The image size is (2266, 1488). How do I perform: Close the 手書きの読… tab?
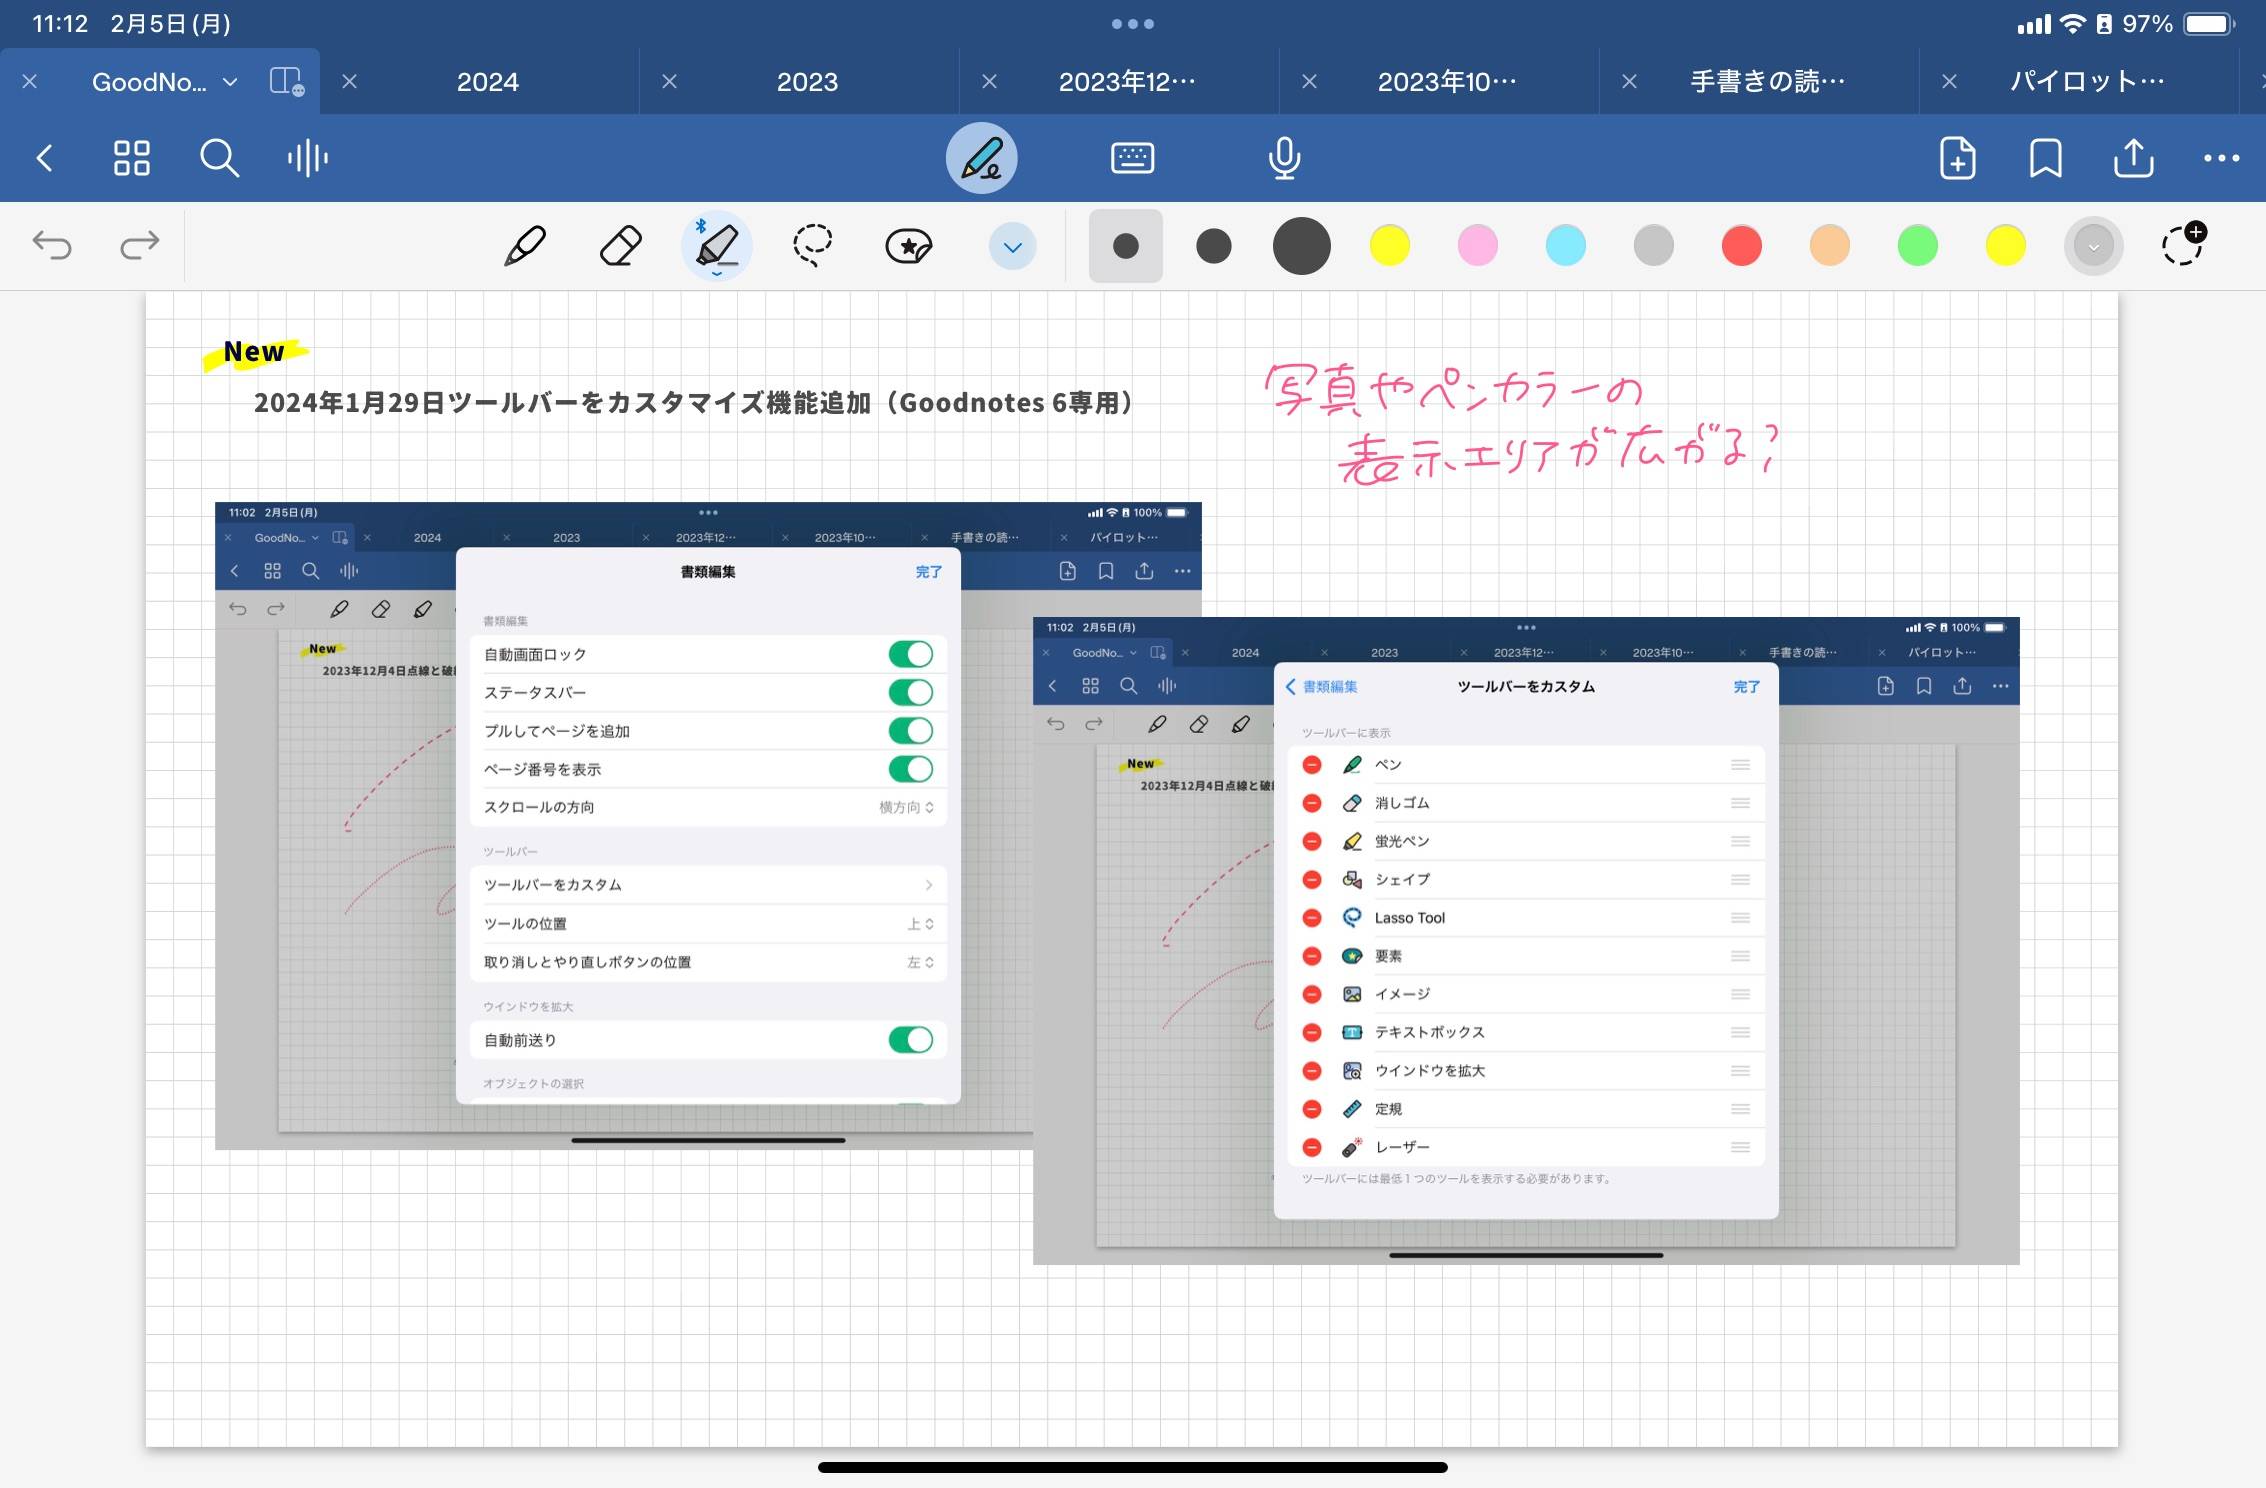point(1630,82)
